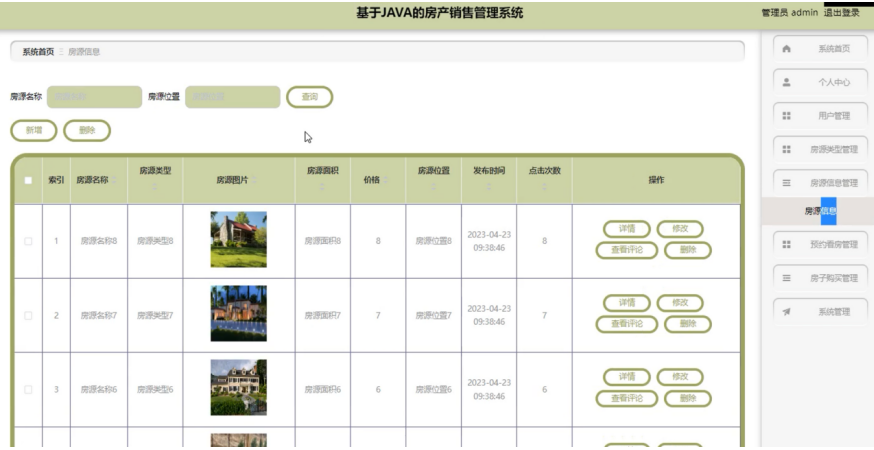
Task: Open 详情 for 房源名称8
Action: tap(627, 229)
